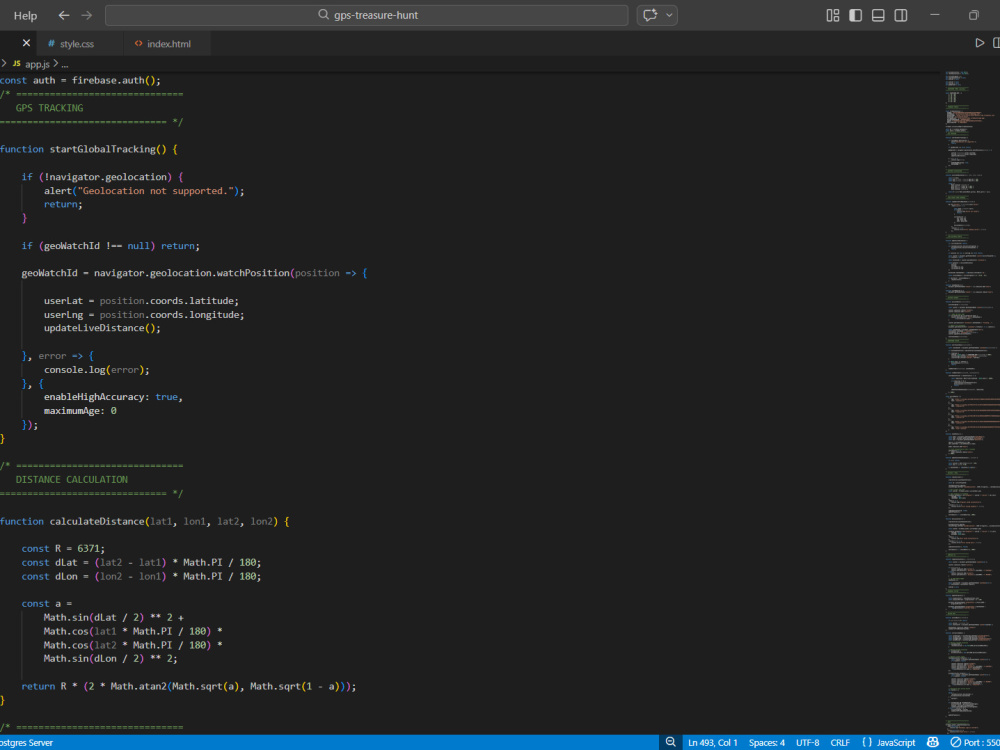Click the Postgres Server status item
The height and width of the screenshot is (750, 1000).
(x=27, y=742)
